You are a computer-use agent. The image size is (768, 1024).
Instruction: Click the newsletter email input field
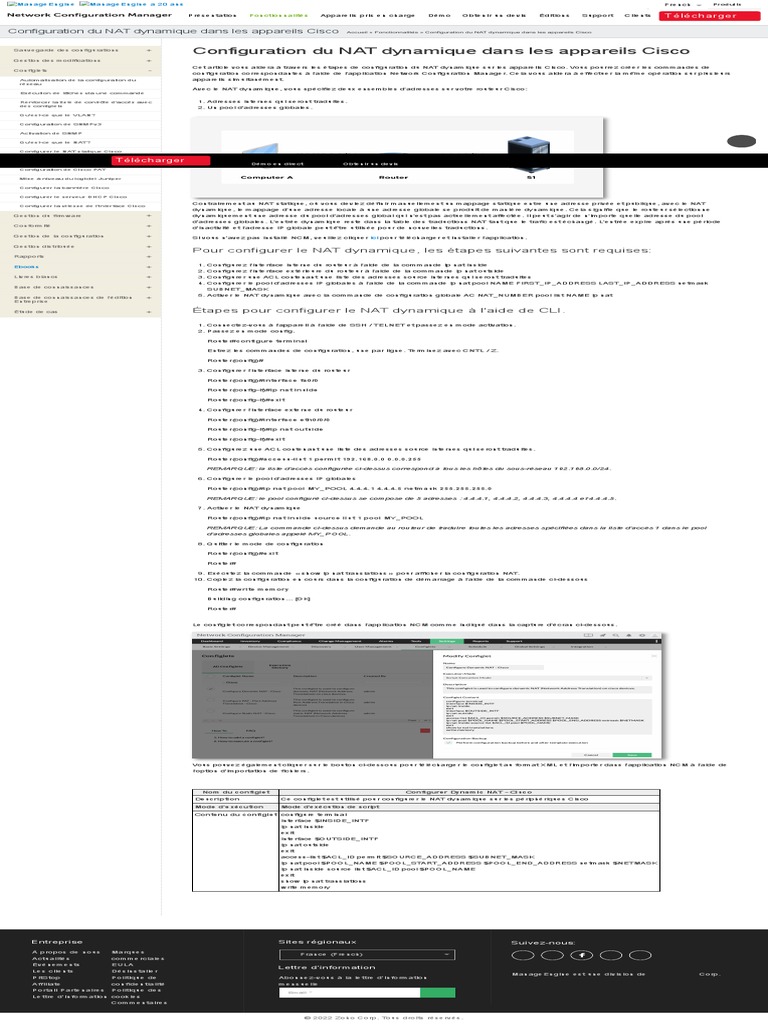click(349, 993)
